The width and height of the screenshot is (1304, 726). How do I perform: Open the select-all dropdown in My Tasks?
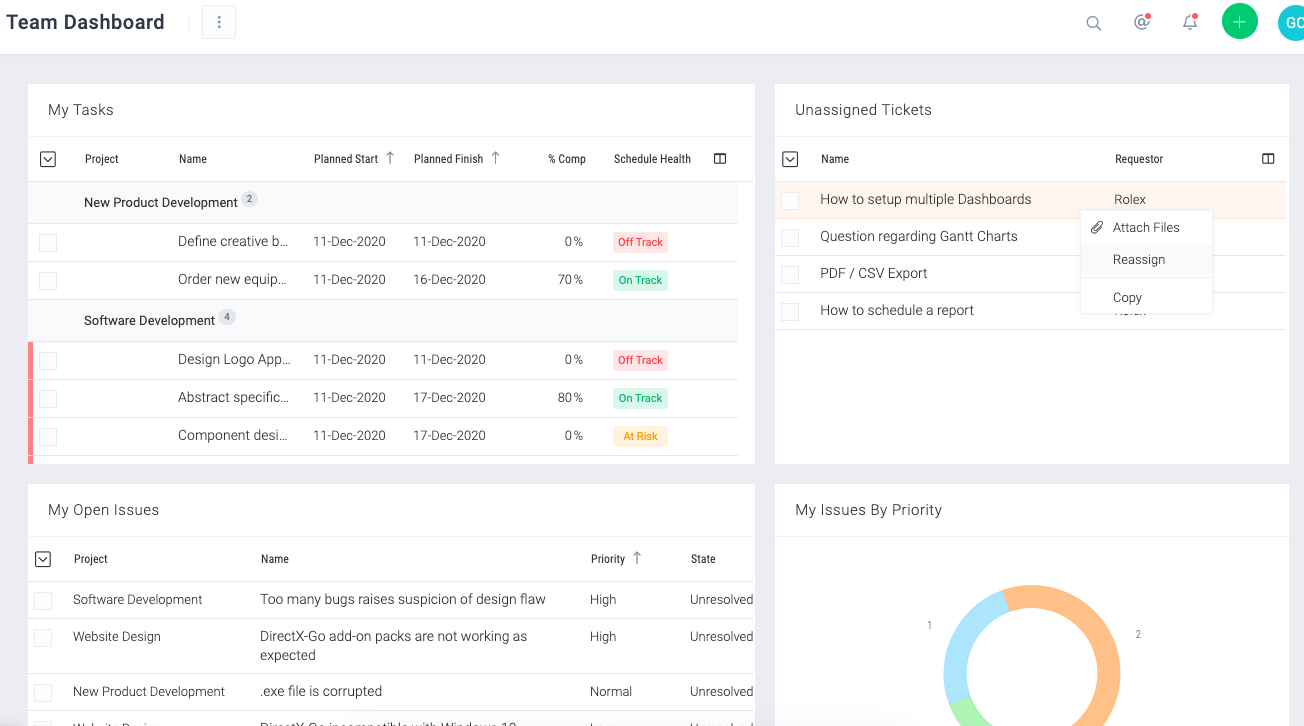[x=47, y=159]
